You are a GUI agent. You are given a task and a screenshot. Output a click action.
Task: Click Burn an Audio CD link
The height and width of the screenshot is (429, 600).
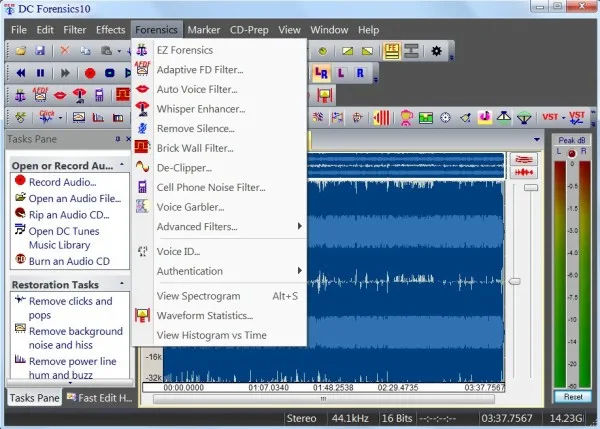69,261
